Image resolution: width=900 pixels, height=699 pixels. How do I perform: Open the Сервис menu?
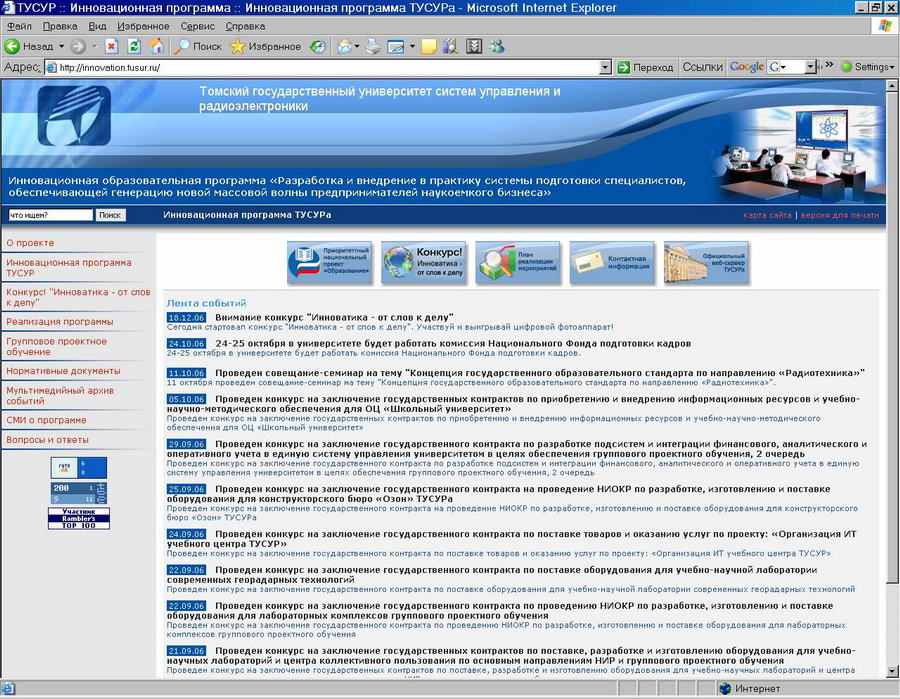point(197,26)
